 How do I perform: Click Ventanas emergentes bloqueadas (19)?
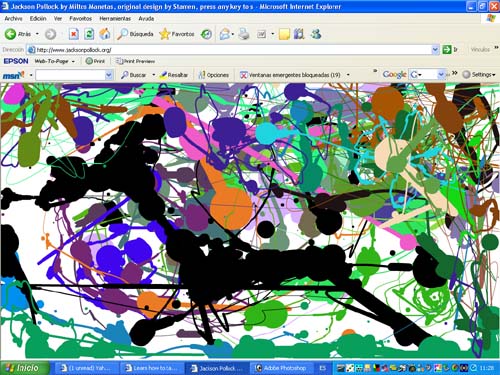(x=290, y=75)
